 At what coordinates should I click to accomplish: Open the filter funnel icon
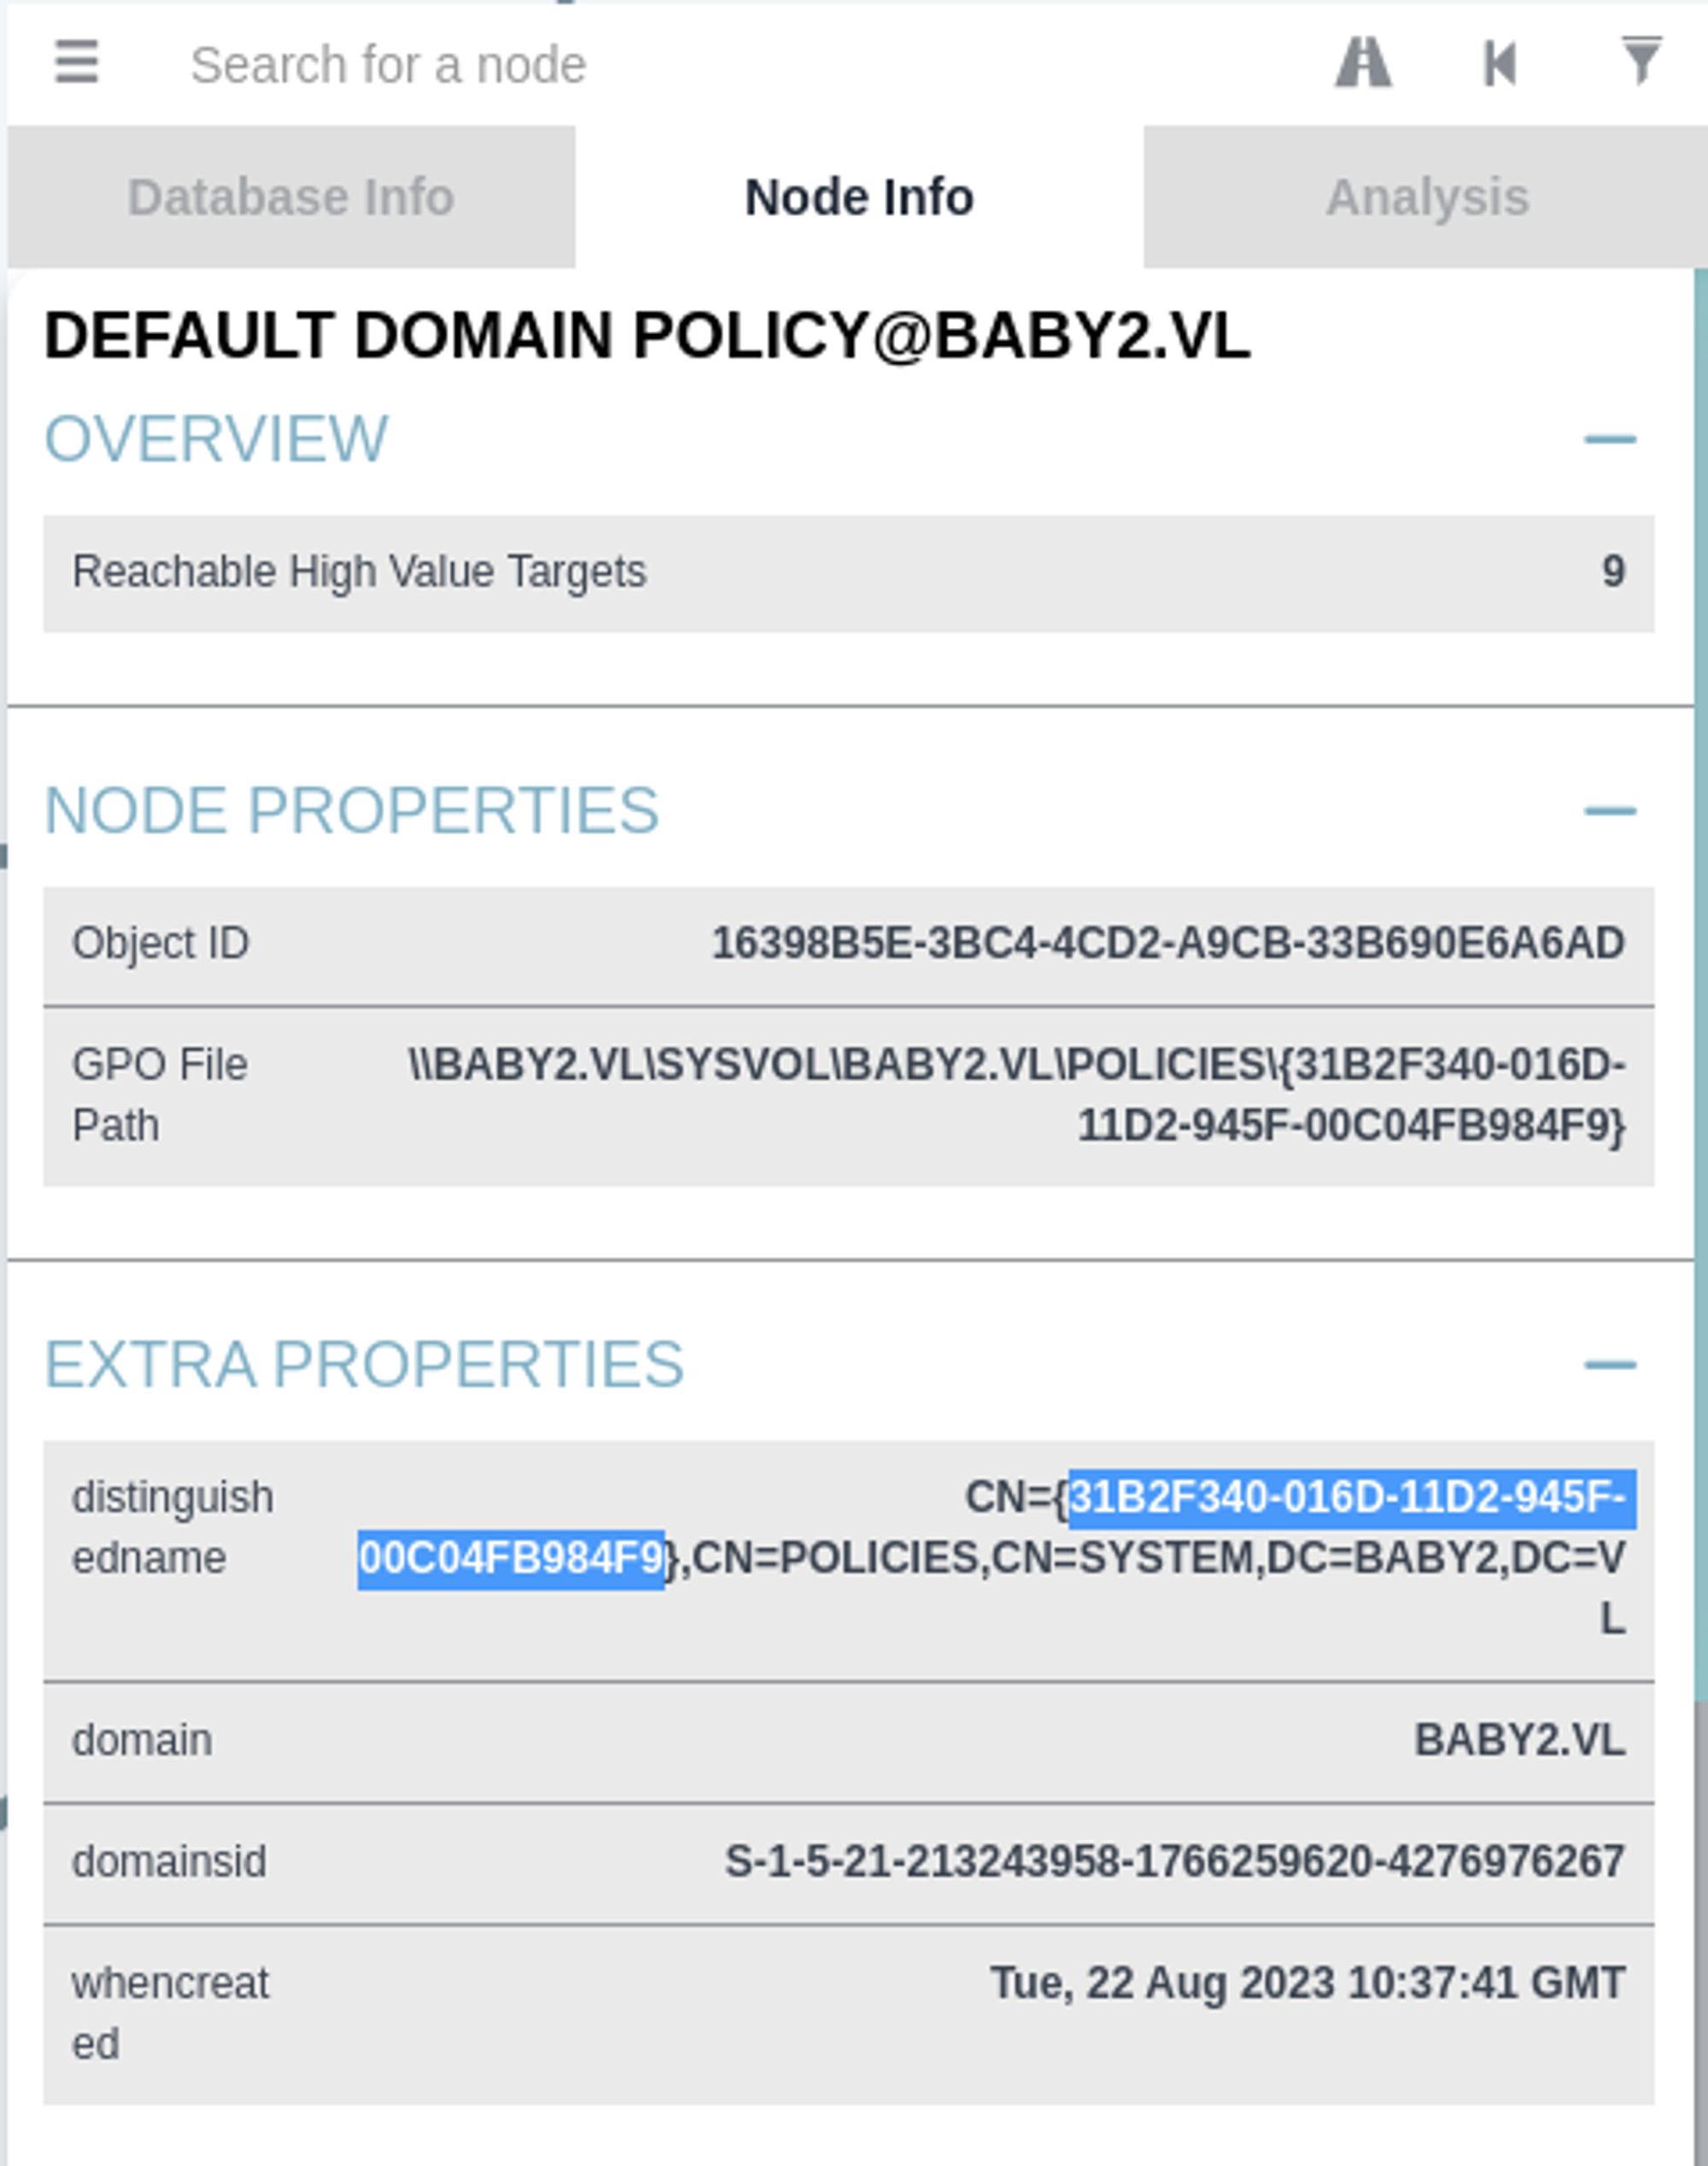click(1640, 61)
